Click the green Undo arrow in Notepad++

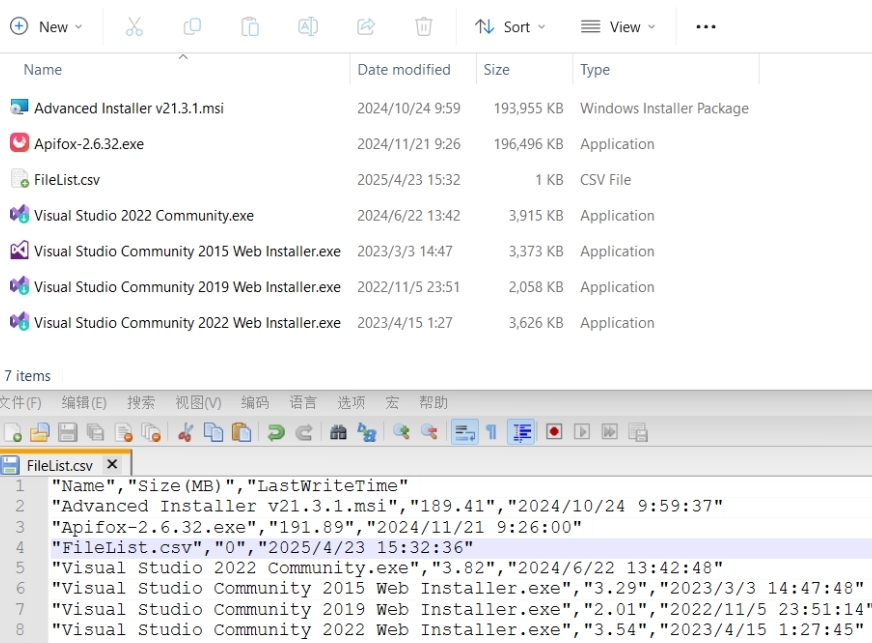(275, 432)
